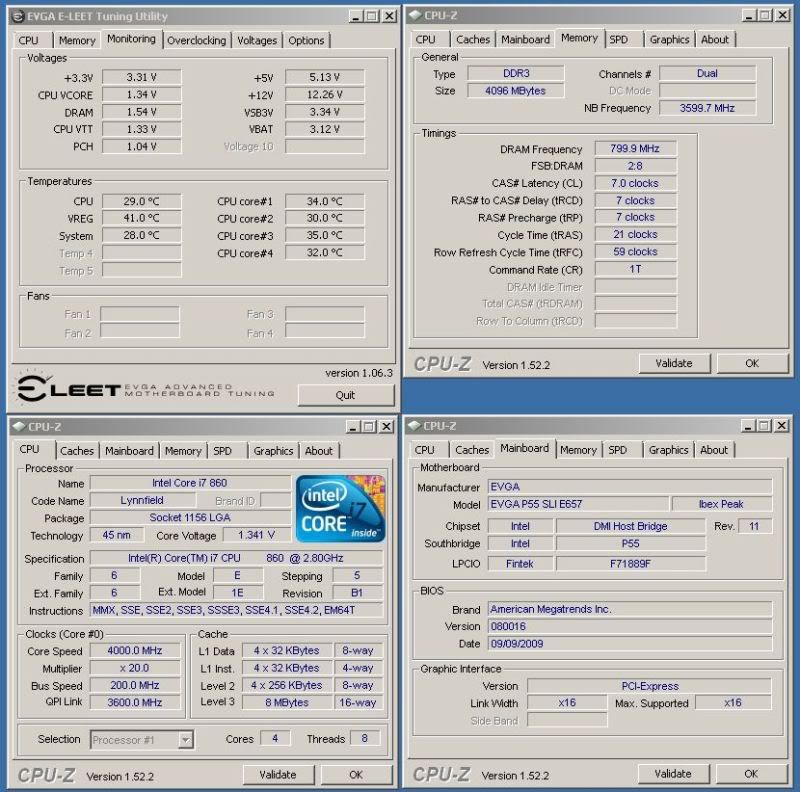Click the CAS# Latency 7.0 clocks value
Viewport: 800px width, 792px height.
(x=635, y=183)
